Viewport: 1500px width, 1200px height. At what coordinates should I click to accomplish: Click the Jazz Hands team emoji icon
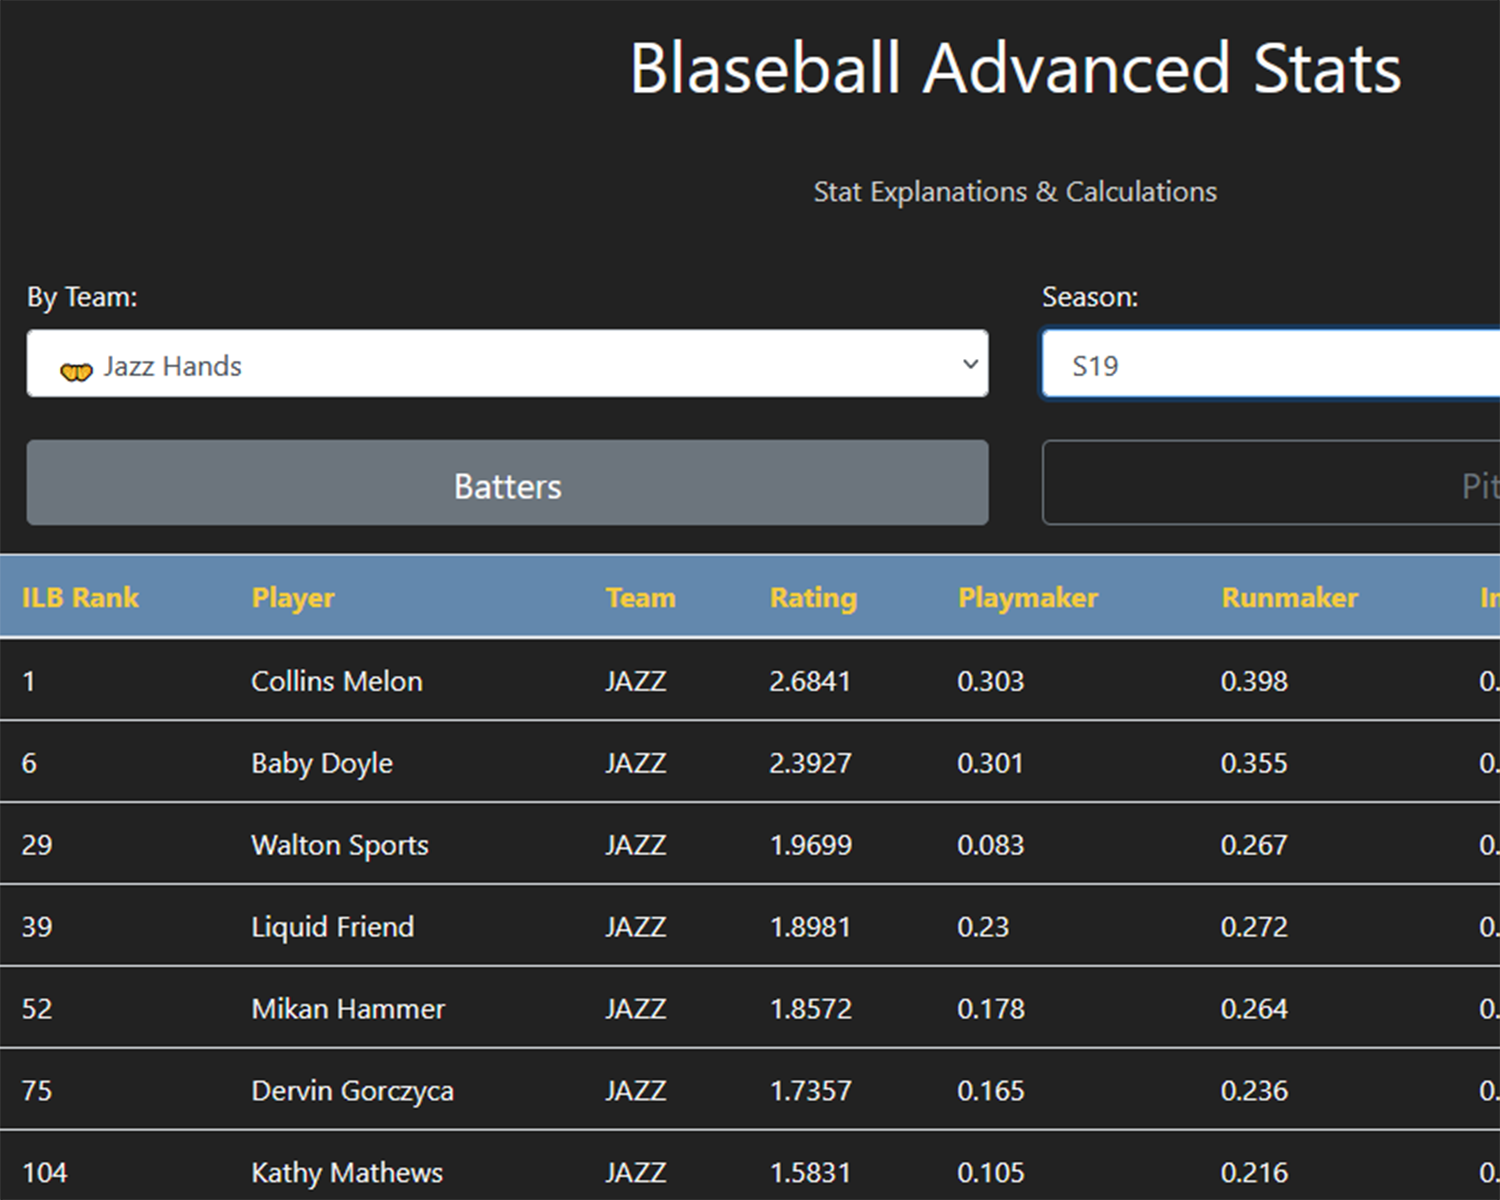click(76, 371)
